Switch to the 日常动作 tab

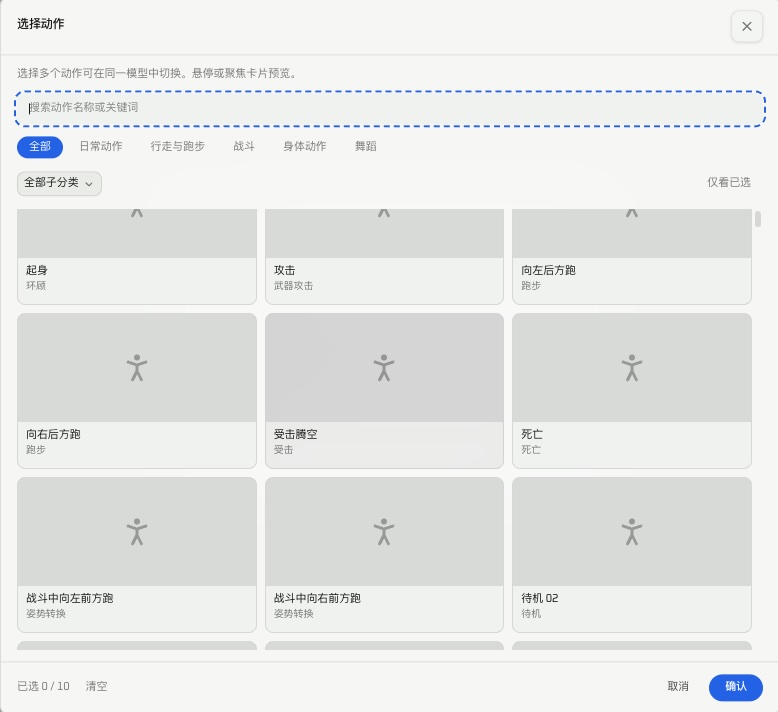coord(101,146)
